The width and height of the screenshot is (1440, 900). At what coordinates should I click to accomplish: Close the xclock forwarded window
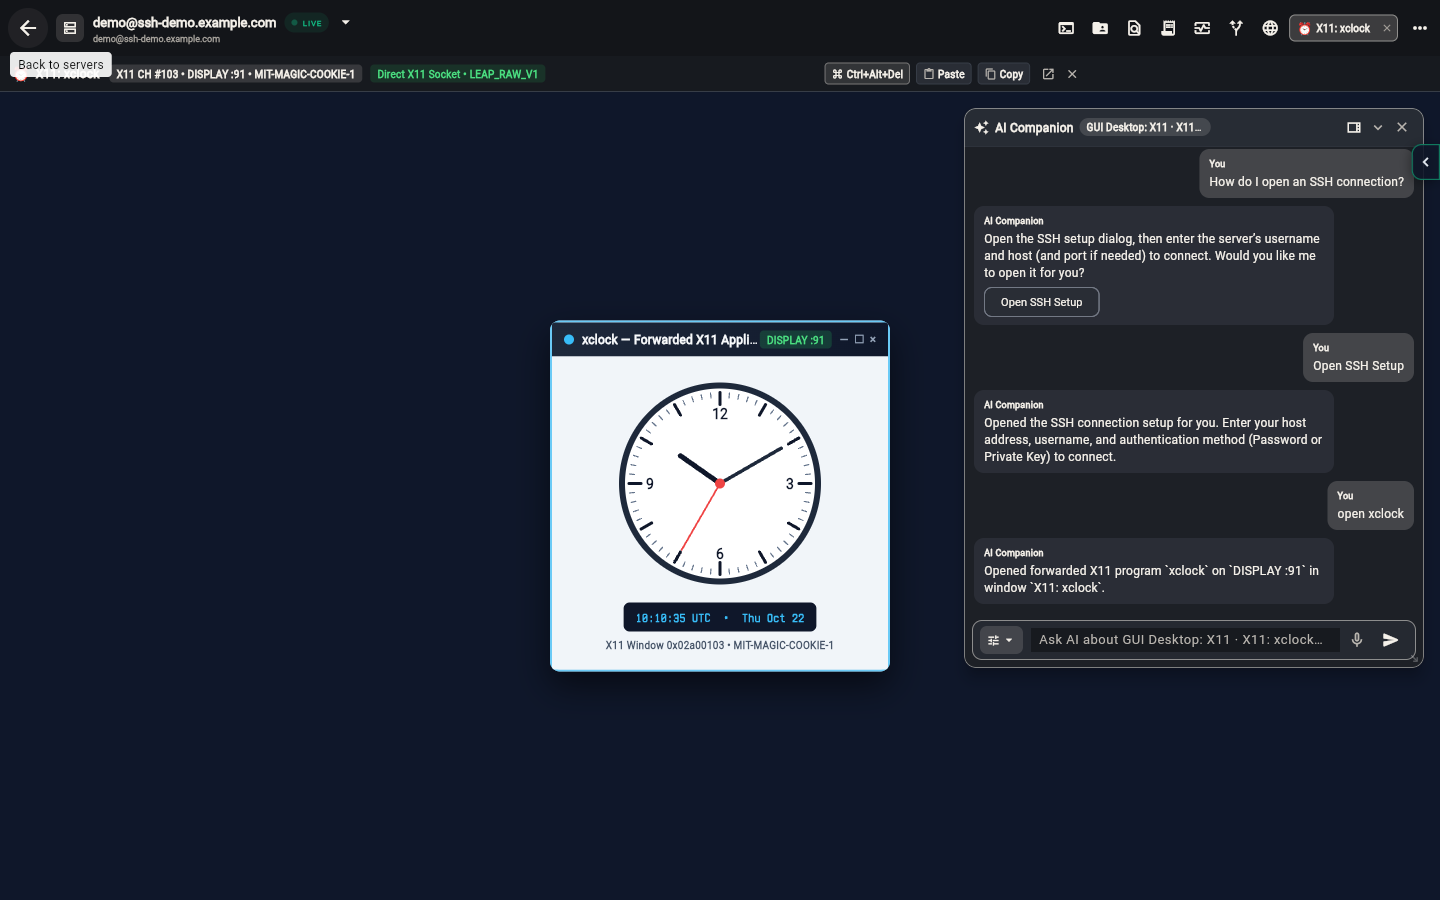(x=873, y=340)
